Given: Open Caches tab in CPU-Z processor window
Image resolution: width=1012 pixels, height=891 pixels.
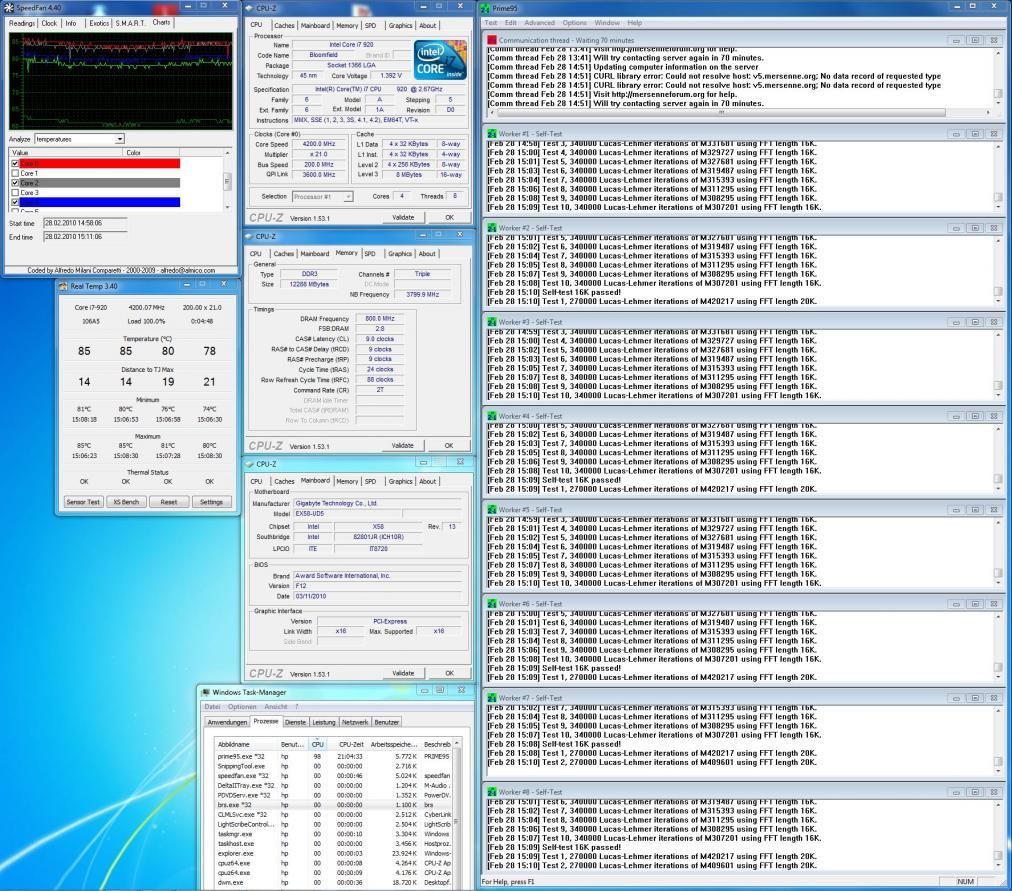Looking at the screenshot, I should pyautogui.click(x=284, y=26).
